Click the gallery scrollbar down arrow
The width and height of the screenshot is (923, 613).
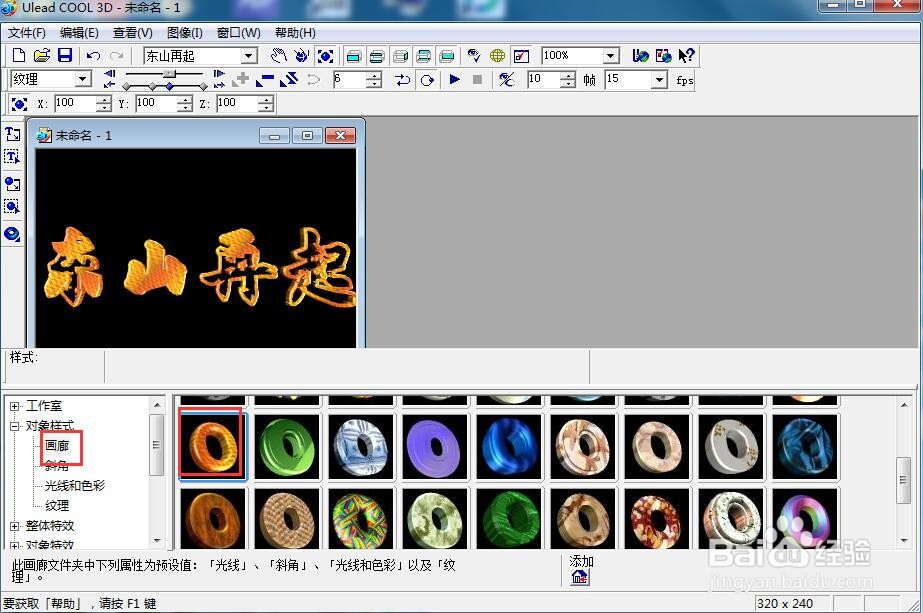(x=904, y=540)
